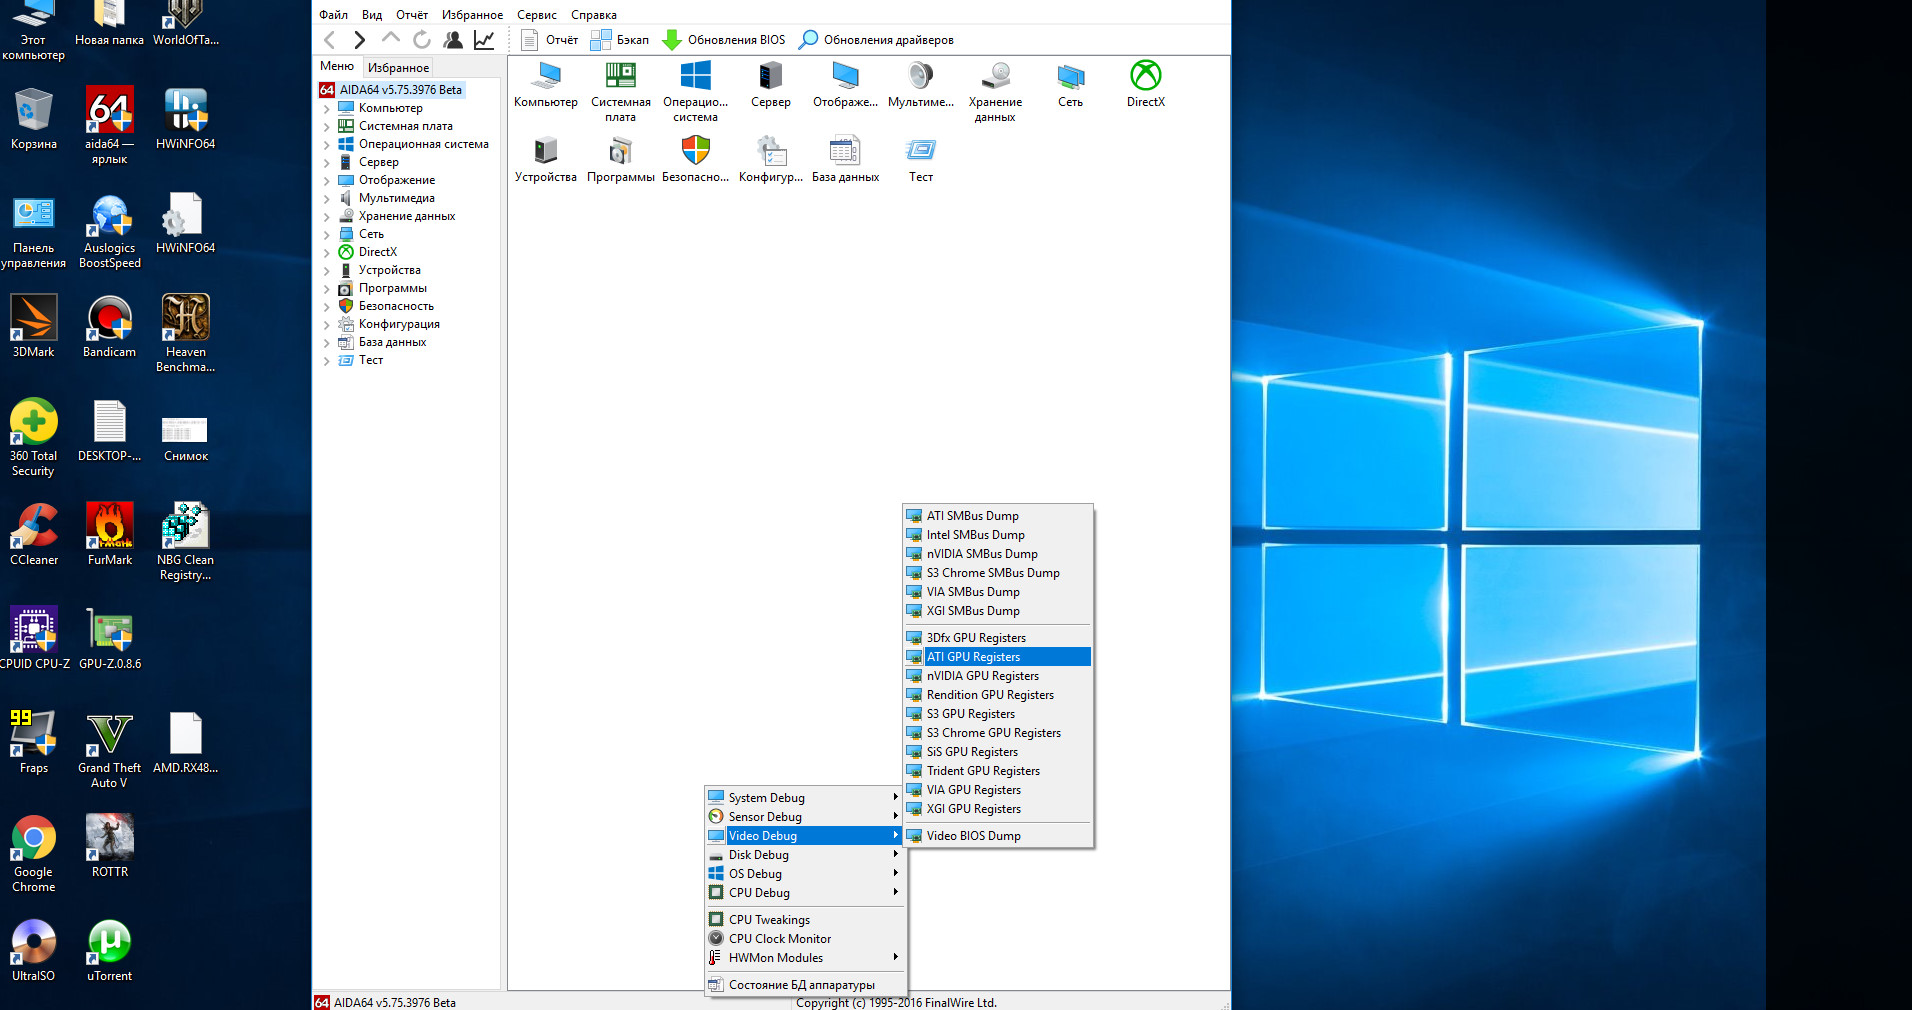The width and height of the screenshot is (1912, 1010).
Task: Select the Google Chrome desktop icon
Action: (x=33, y=854)
